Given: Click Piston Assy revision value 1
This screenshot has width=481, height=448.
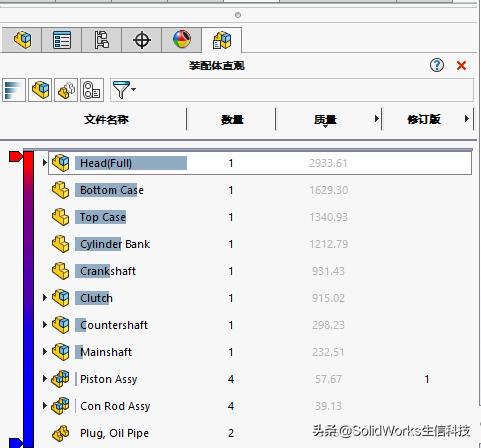Looking at the screenshot, I should (x=427, y=379).
